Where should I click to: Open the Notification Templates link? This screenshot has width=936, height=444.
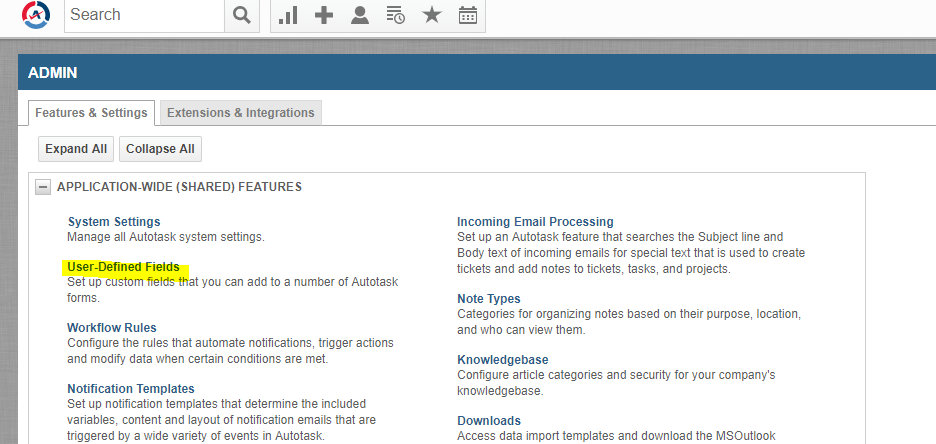pyautogui.click(x=131, y=389)
